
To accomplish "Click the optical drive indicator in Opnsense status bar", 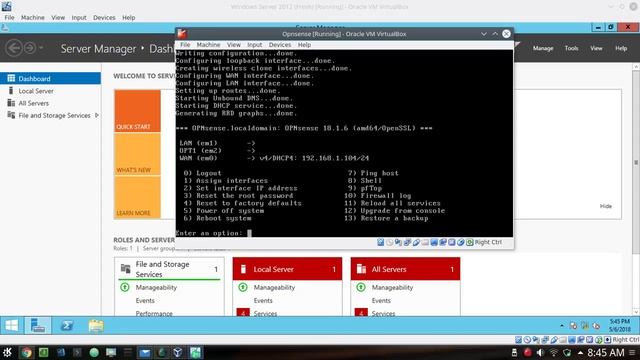I will coord(389,242).
